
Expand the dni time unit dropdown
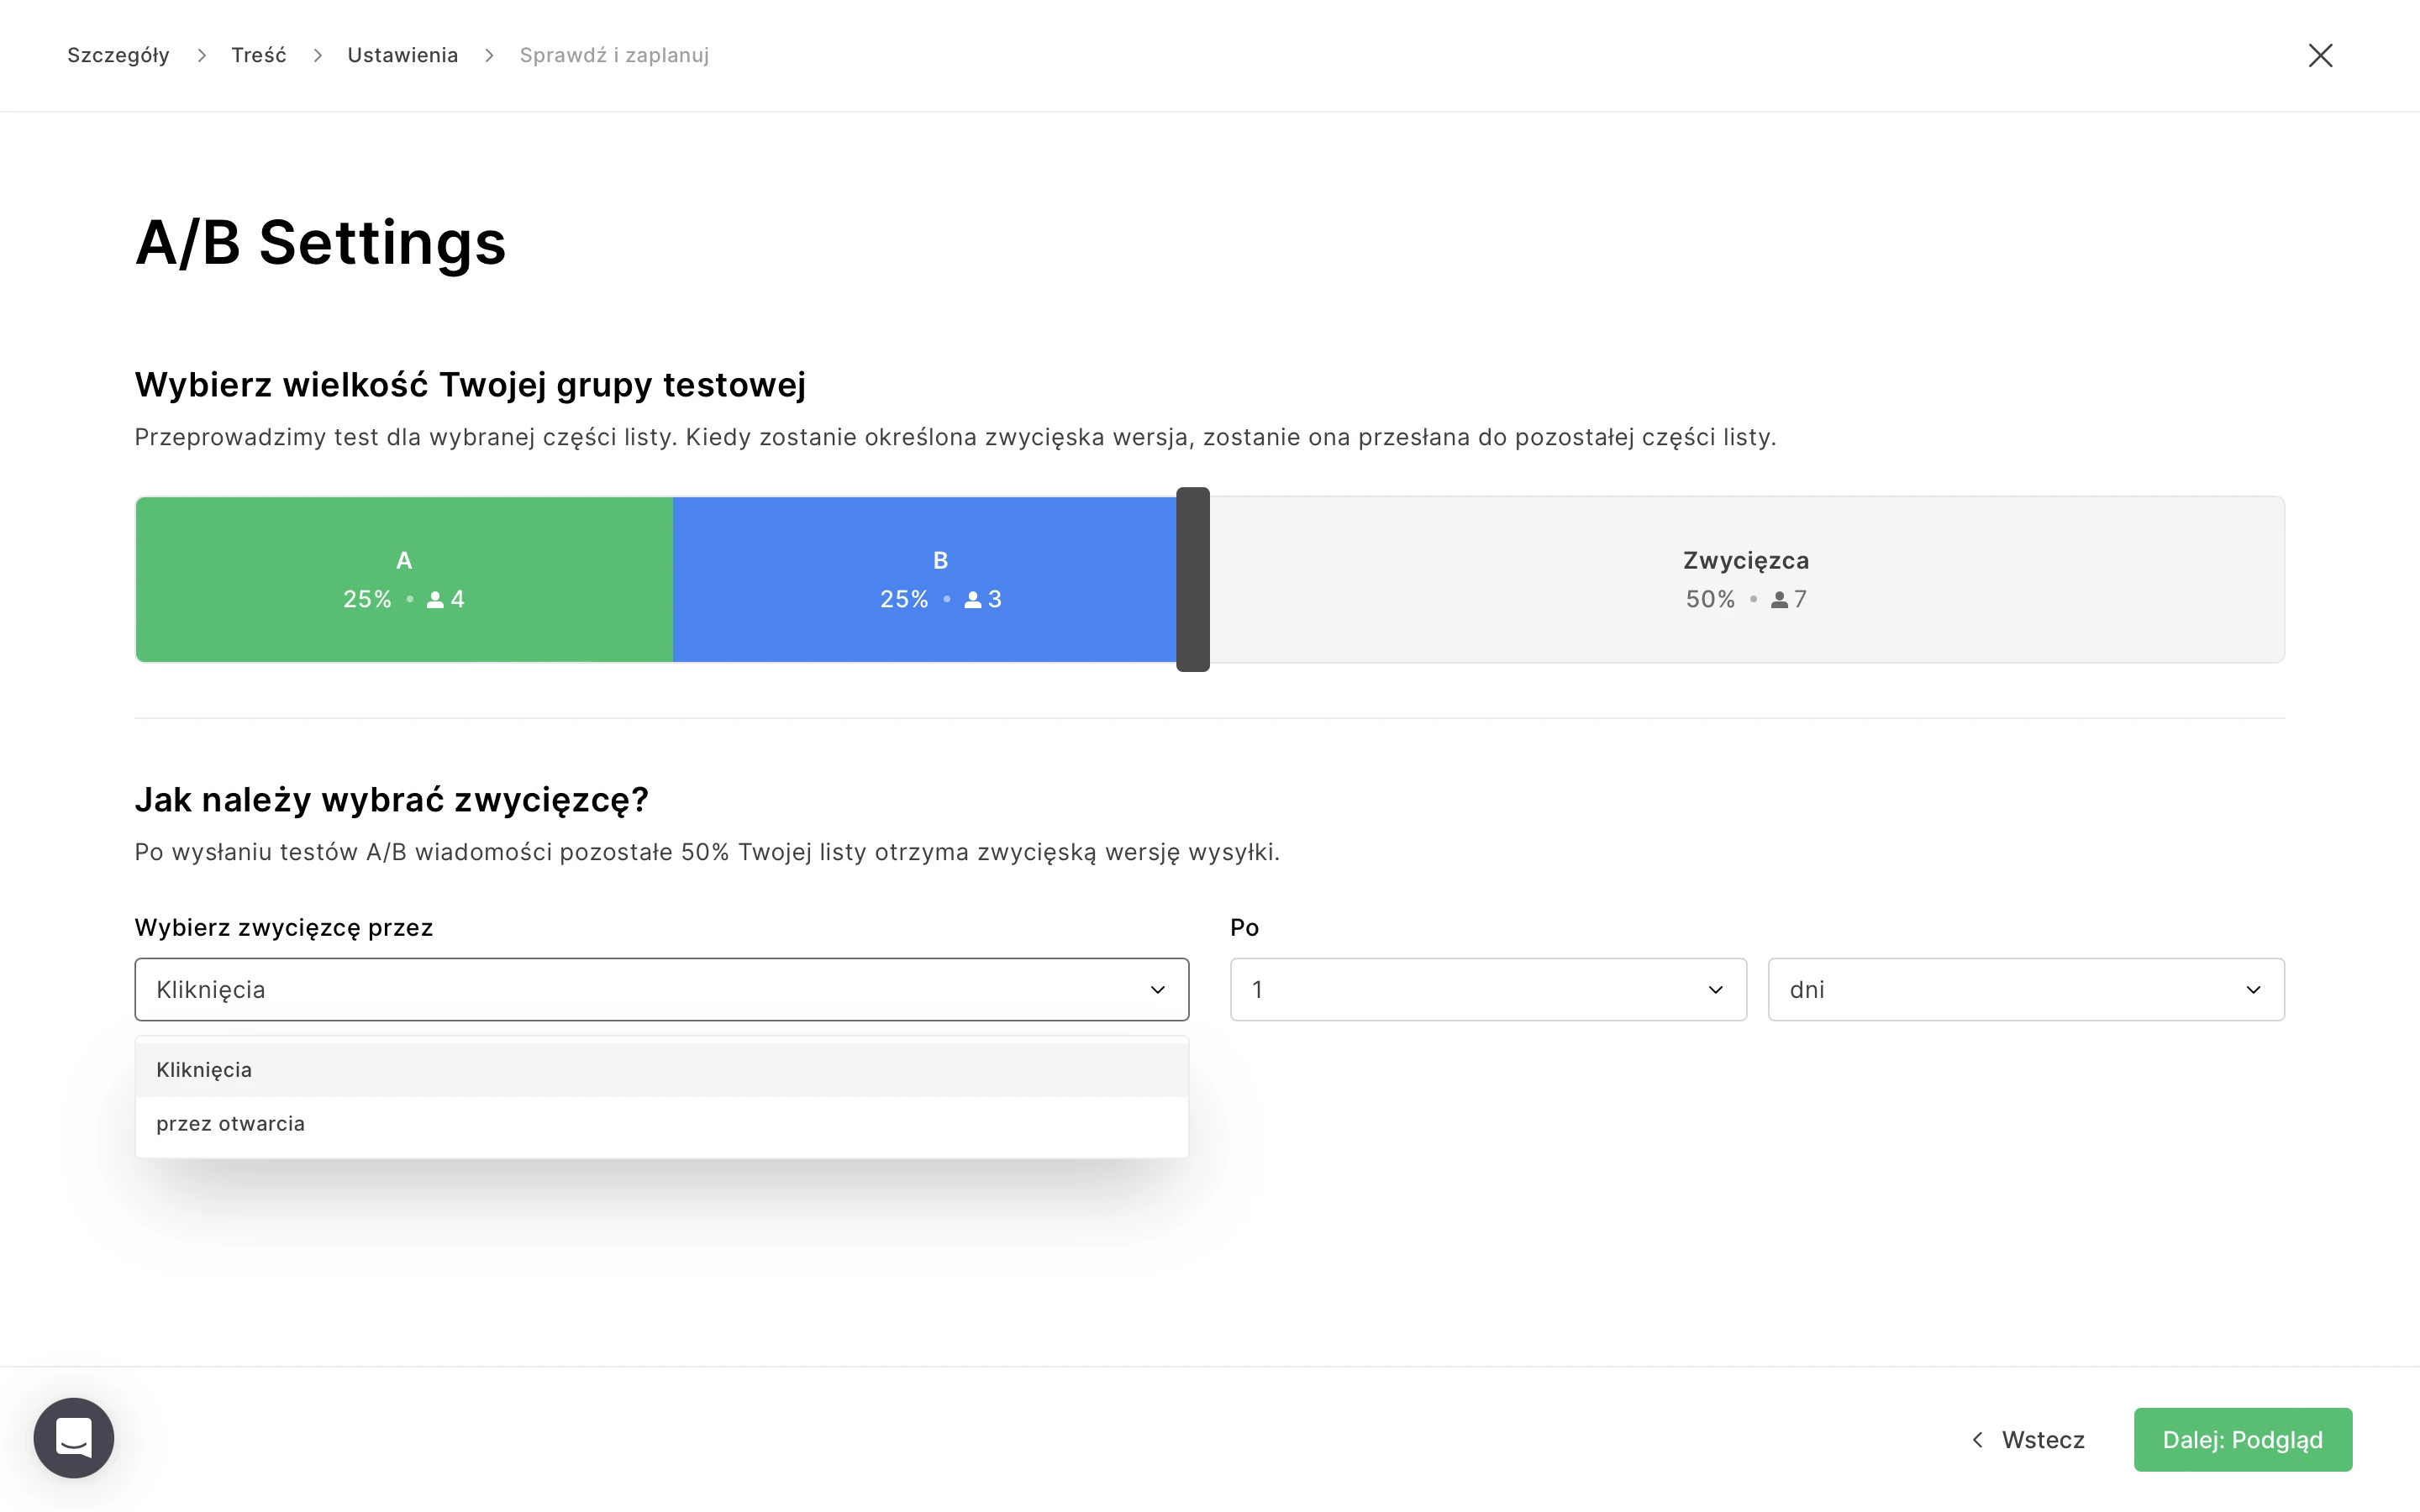click(x=2025, y=989)
